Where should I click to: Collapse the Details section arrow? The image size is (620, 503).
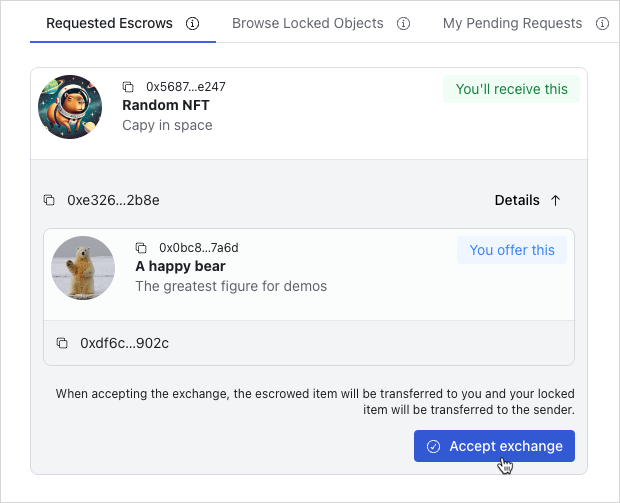coord(556,200)
